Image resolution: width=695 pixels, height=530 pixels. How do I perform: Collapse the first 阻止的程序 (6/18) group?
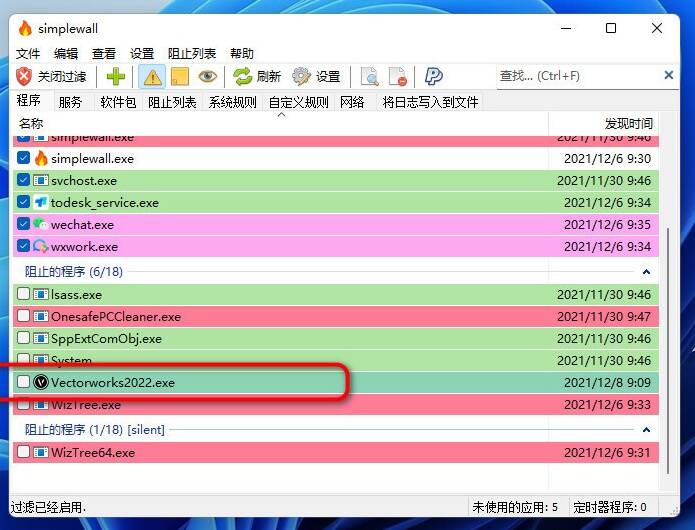646,271
